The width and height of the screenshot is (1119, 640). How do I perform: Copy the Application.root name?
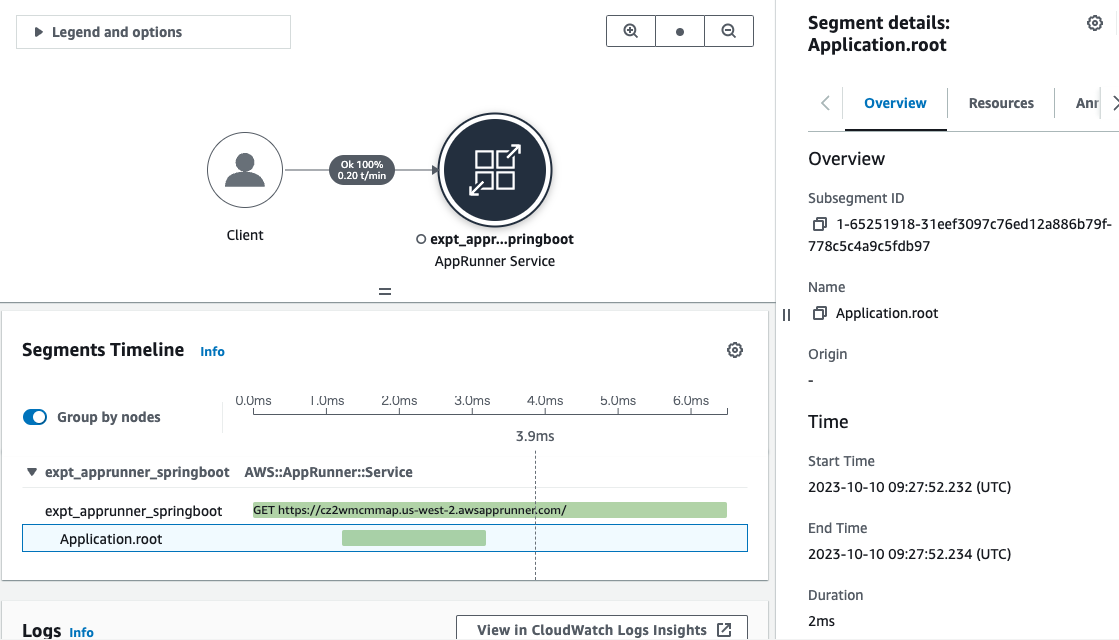[x=819, y=313]
